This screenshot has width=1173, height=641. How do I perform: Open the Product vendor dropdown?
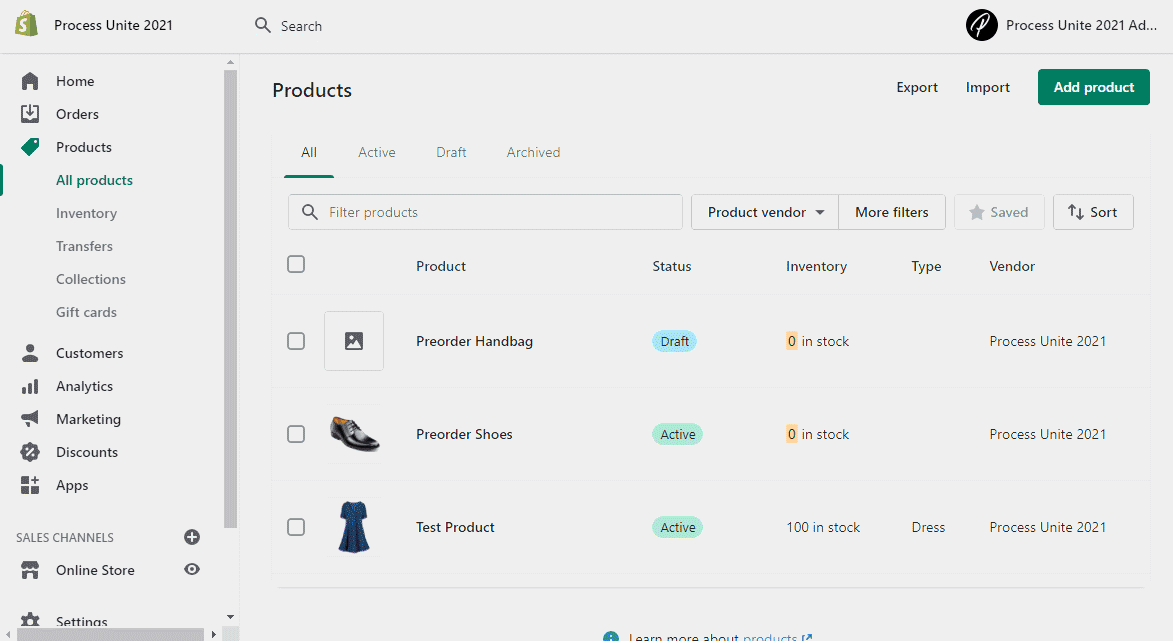click(765, 212)
